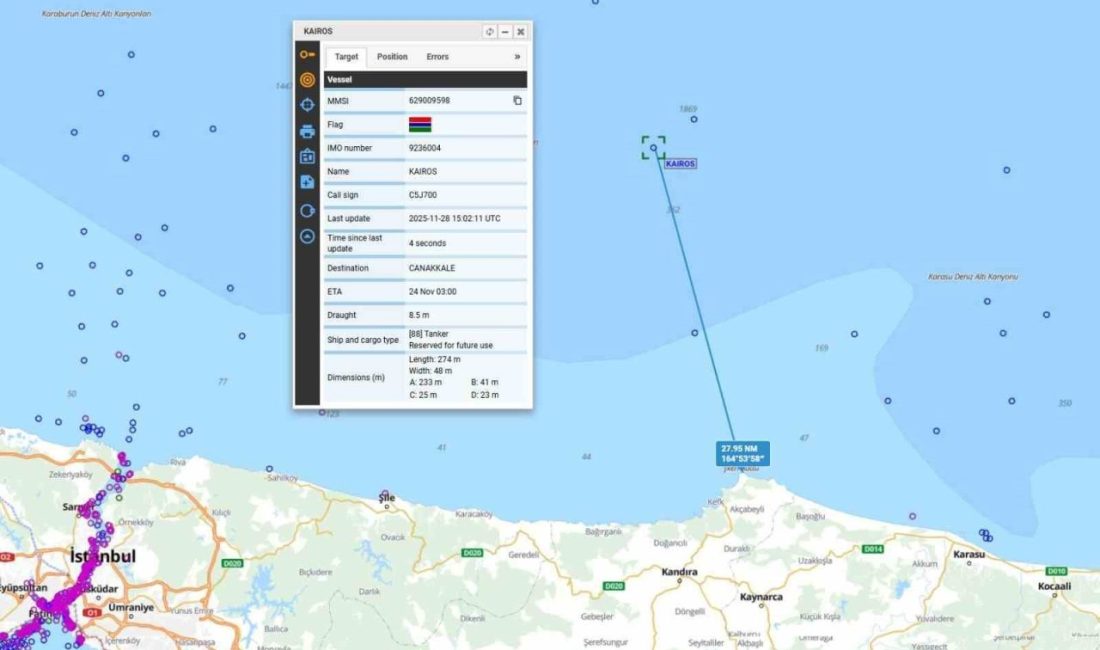Image resolution: width=1100 pixels, height=650 pixels.
Task: Refresh the KAIROS panel with the circular arrow
Action: pos(489,31)
